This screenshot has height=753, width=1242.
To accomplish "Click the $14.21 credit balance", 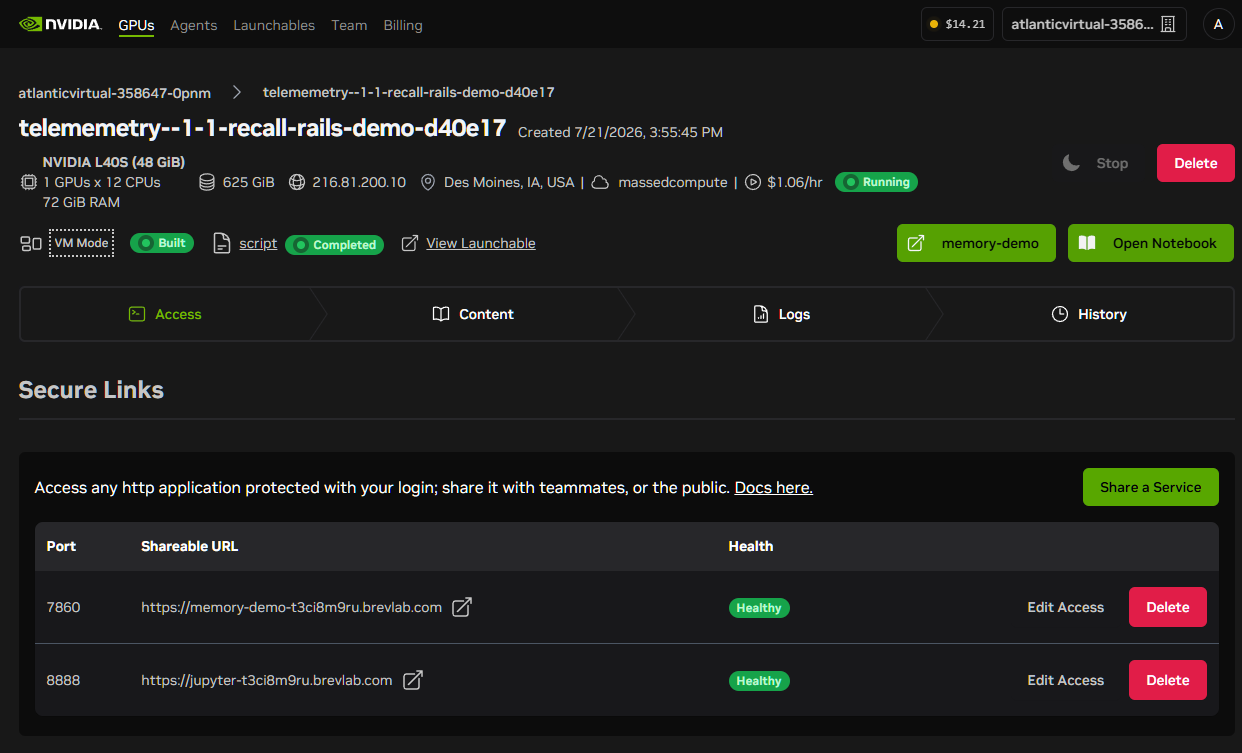I will (957, 24).
